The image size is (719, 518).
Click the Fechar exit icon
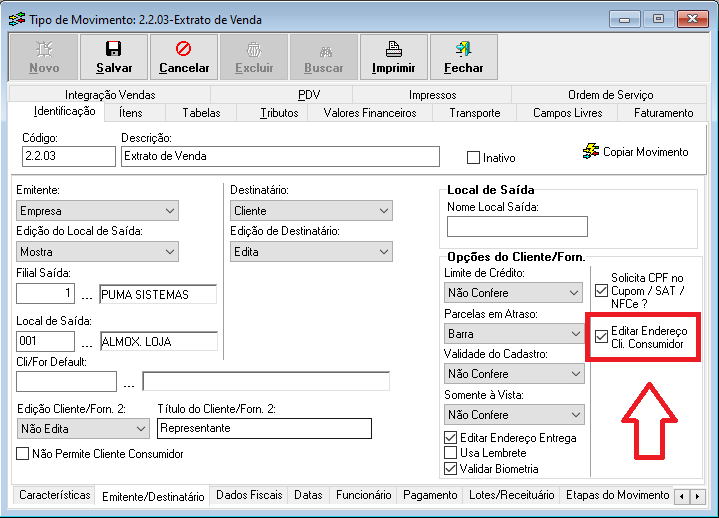click(463, 48)
